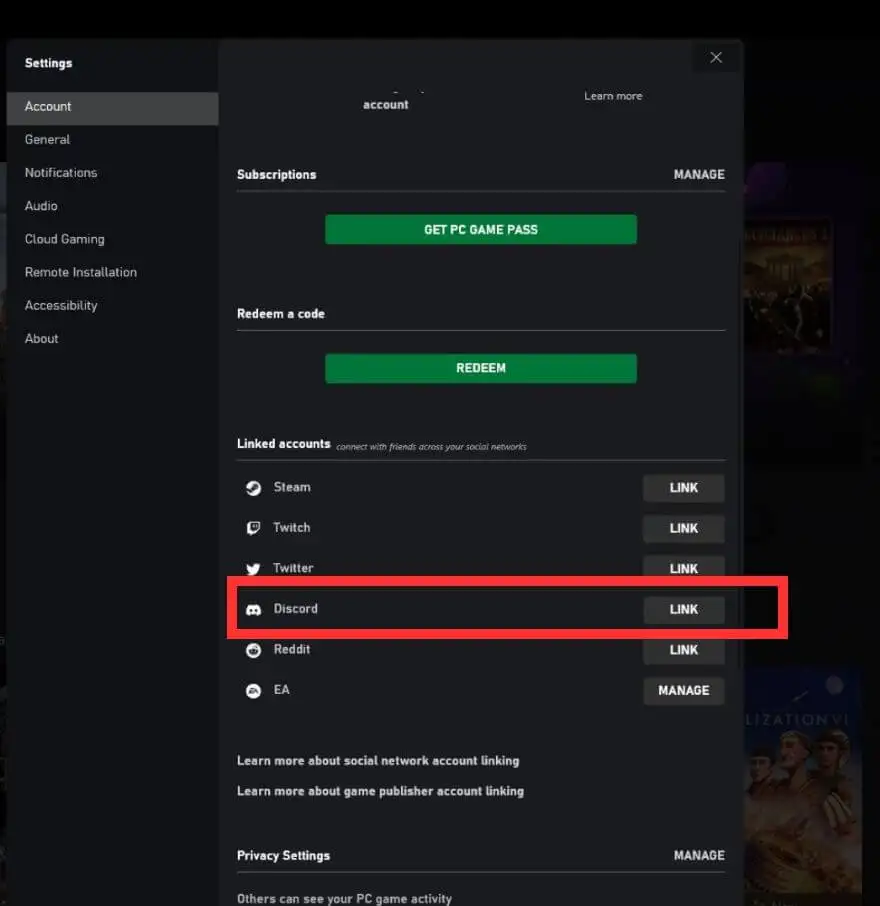Open Cloud Gaming settings

(x=113, y=239)
